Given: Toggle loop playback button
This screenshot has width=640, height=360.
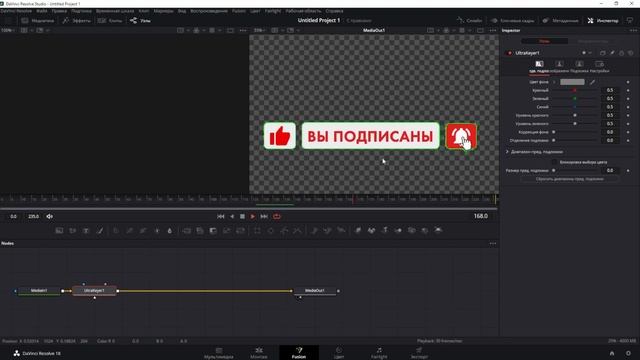Looking at the screenshot, I should pyautogui.click(x=277, y=216).
